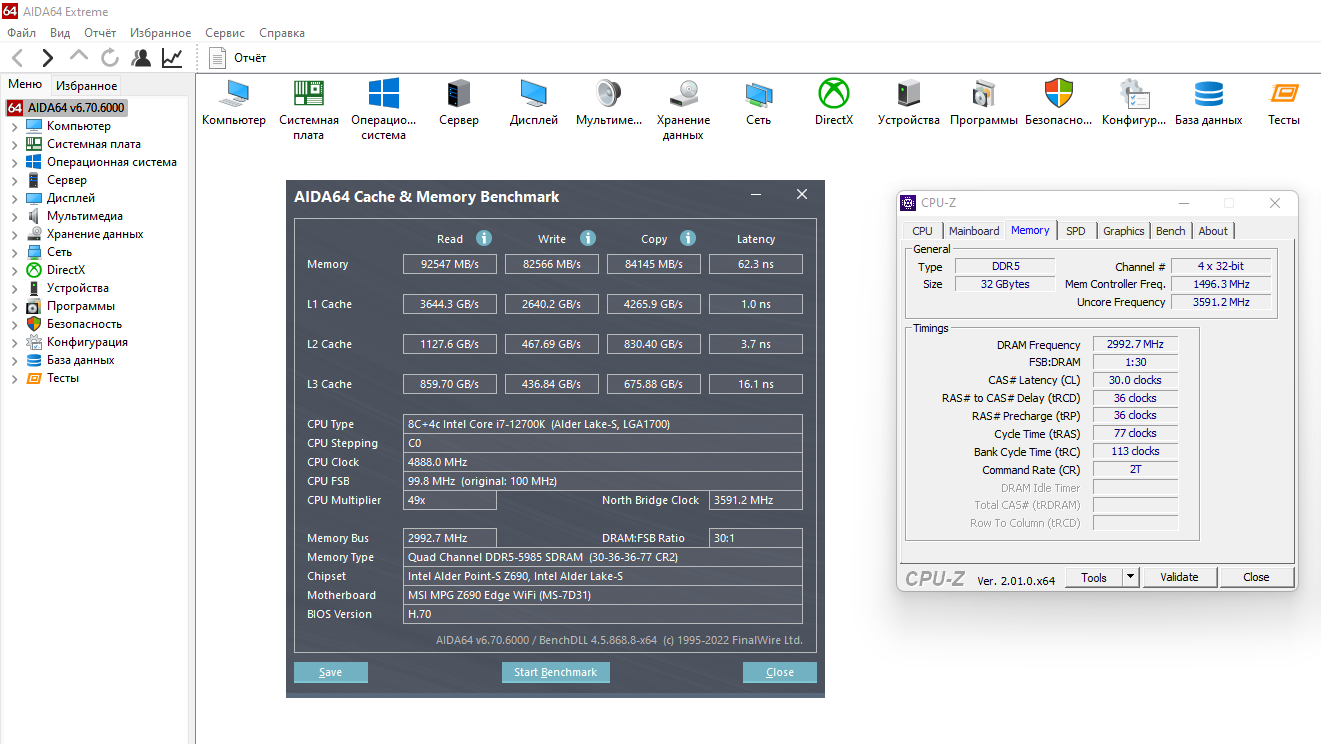Open the Tools dropdown arrow in CPU-Z
This screenshot has height=744, width=1321.
[x=1131, y=577]
